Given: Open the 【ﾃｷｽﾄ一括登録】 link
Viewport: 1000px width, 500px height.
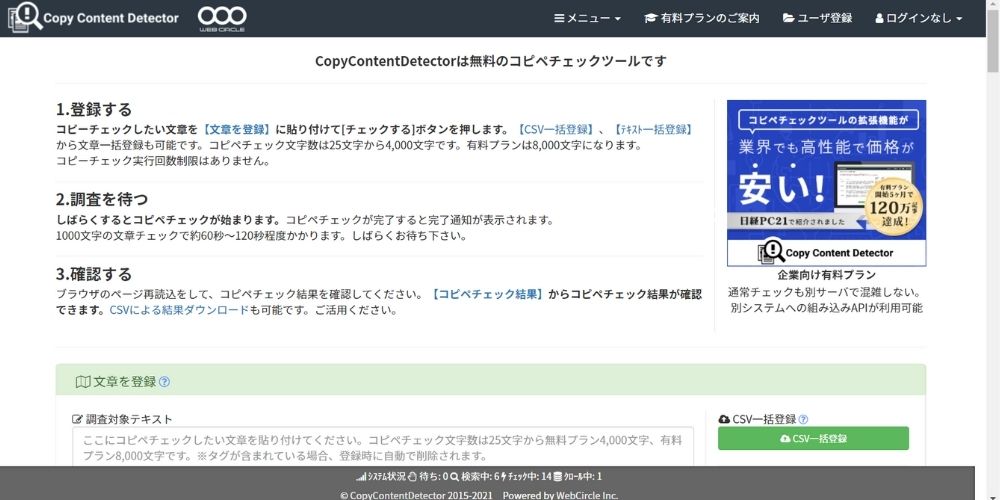Looking at the screenshot, I should click(x=652, y=129).
